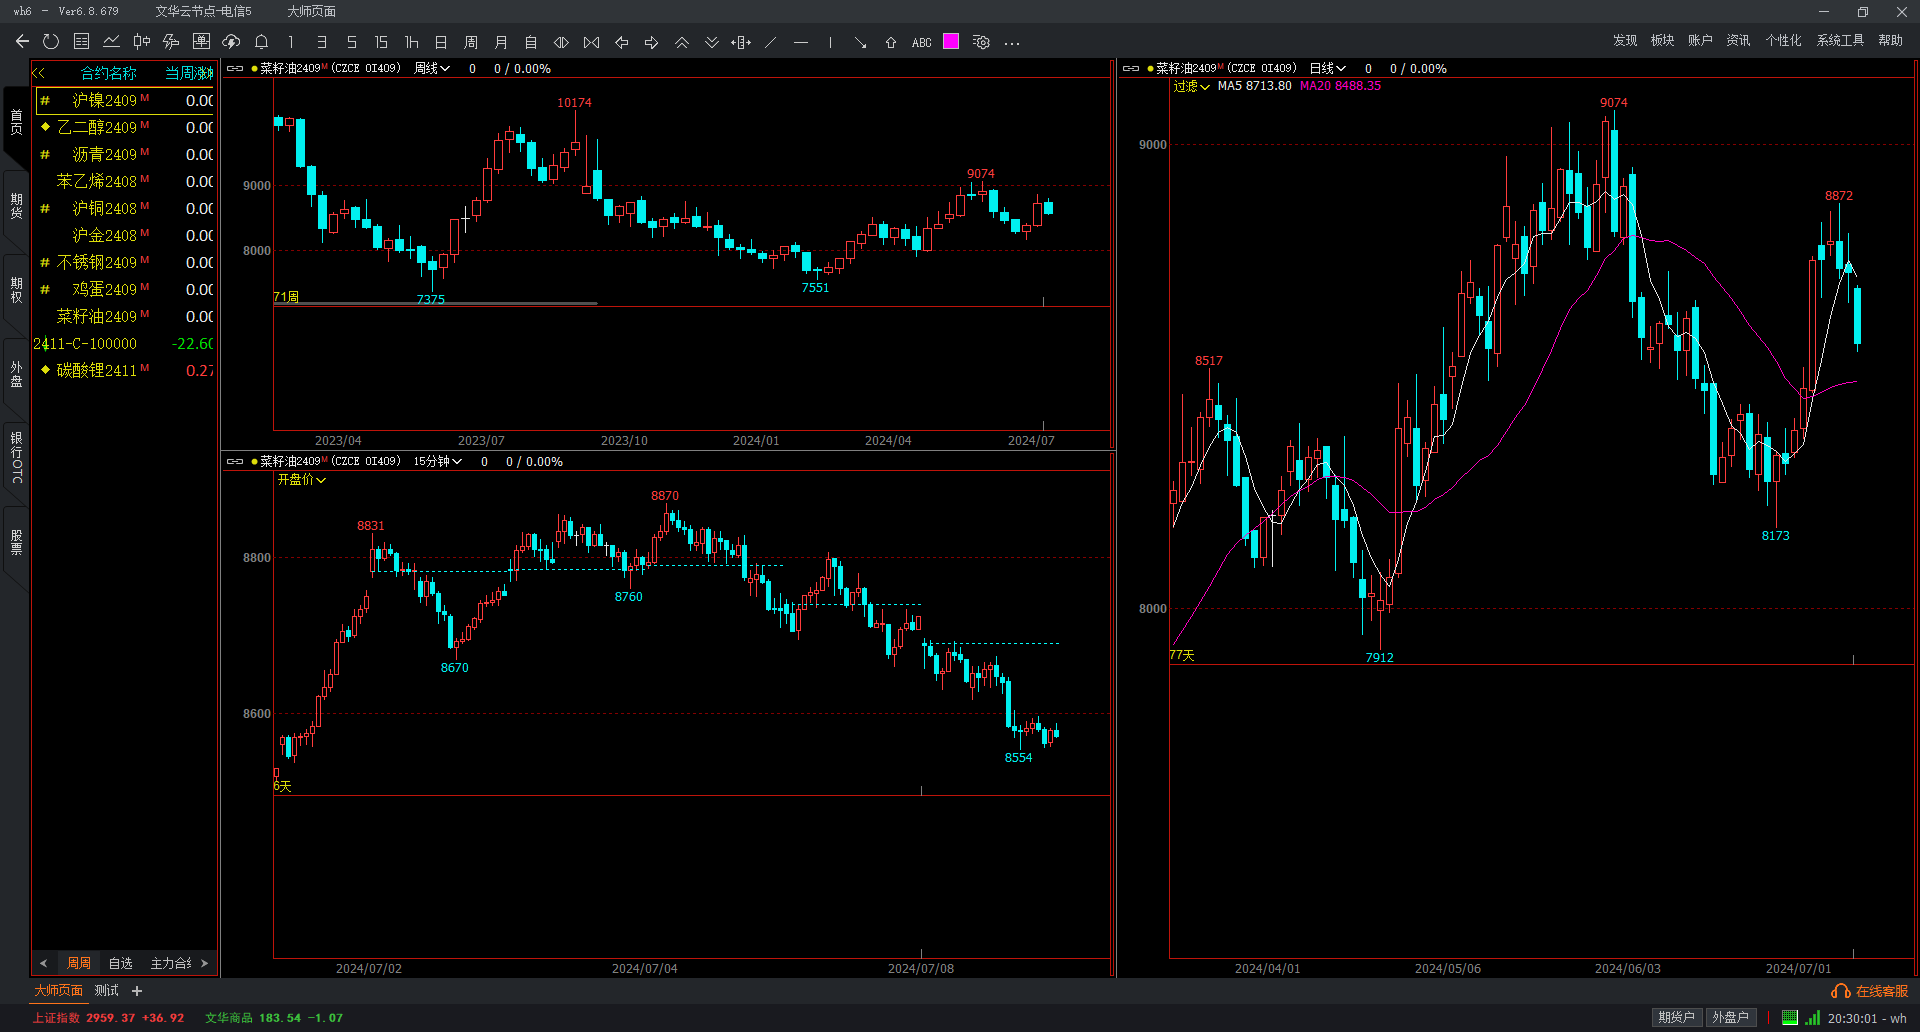
Task: Click the magenta color swatch
Action: tap(951, 42)
